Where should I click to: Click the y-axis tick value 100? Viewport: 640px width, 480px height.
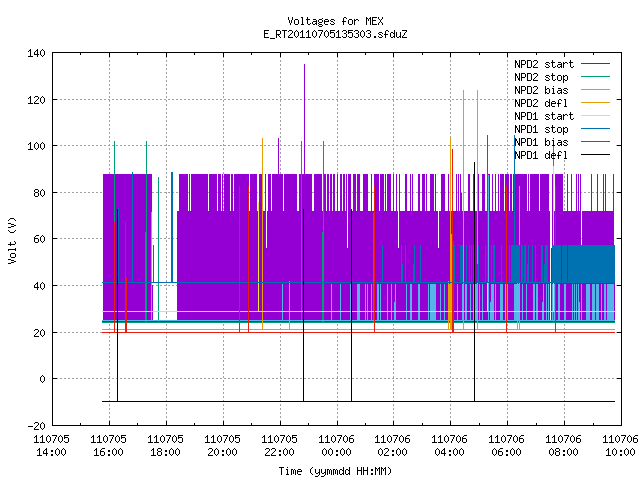pos(36,146)
